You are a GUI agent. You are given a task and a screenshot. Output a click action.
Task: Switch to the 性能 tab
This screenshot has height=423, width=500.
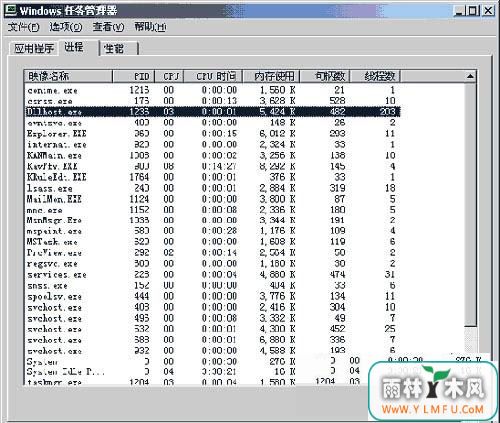(x=118, y=49)
